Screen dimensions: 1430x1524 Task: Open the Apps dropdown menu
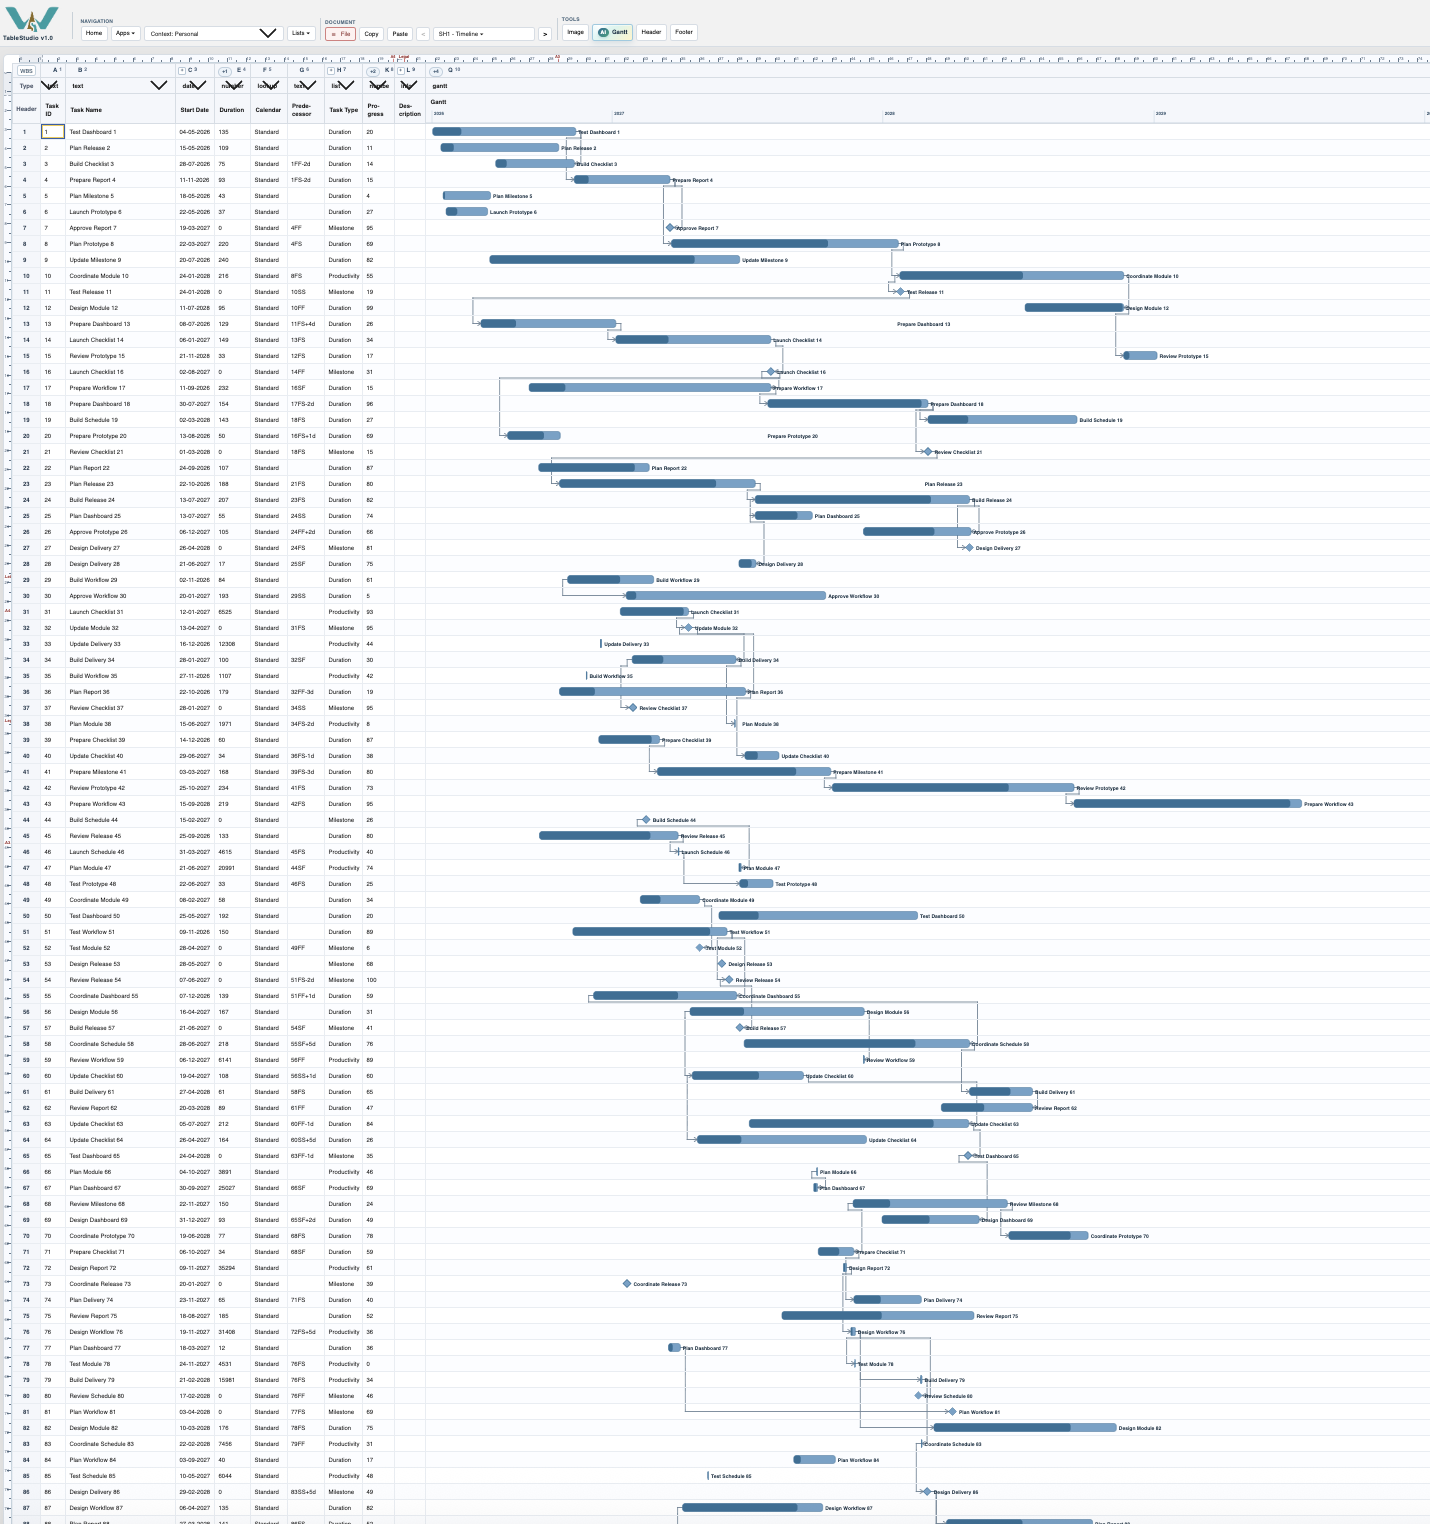tap(124, 33)
